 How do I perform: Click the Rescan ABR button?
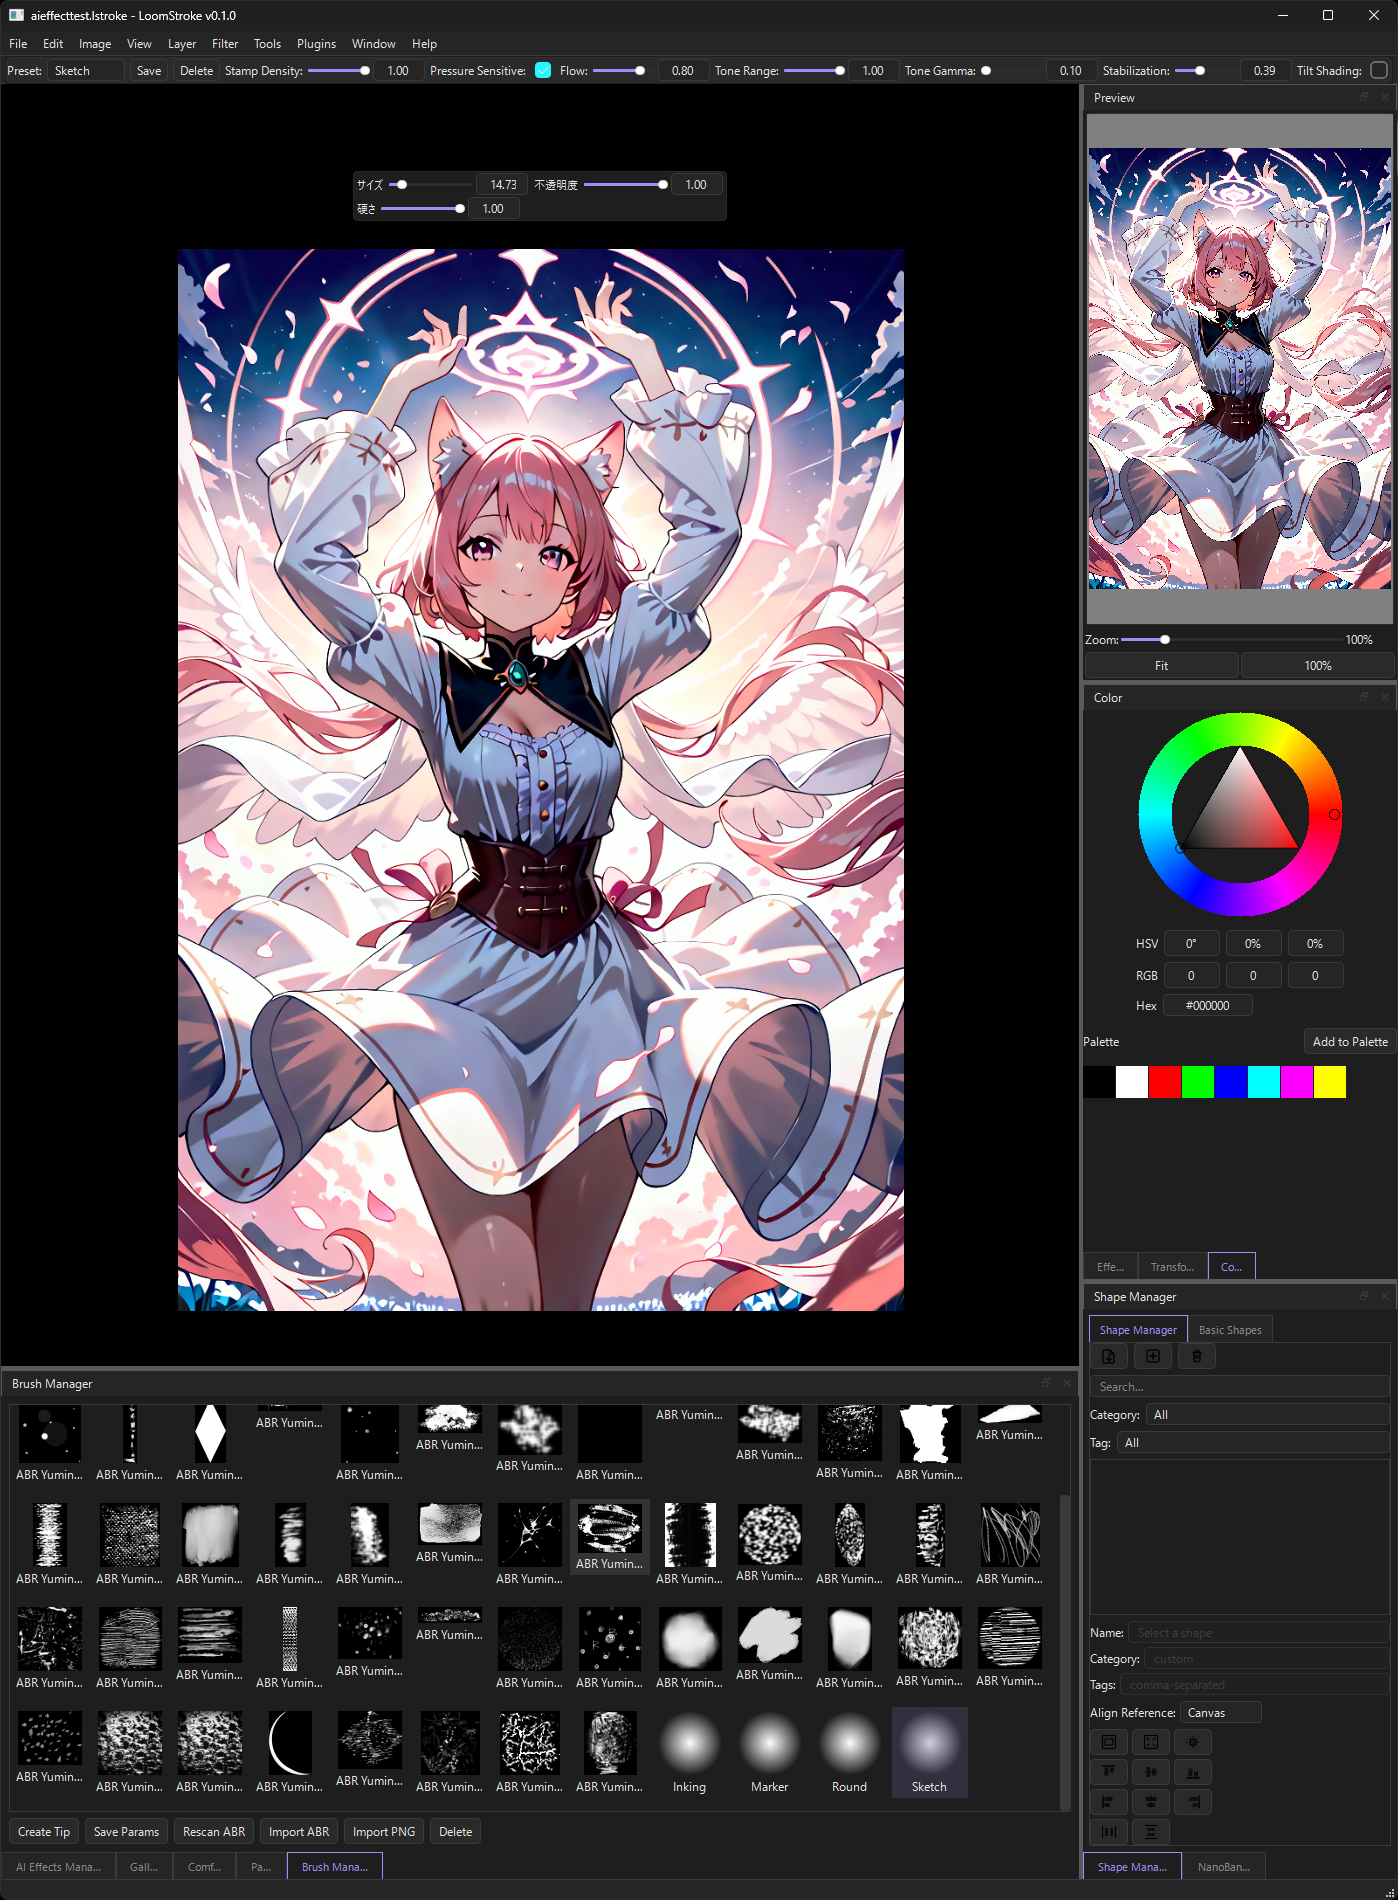coord(214,1832)
